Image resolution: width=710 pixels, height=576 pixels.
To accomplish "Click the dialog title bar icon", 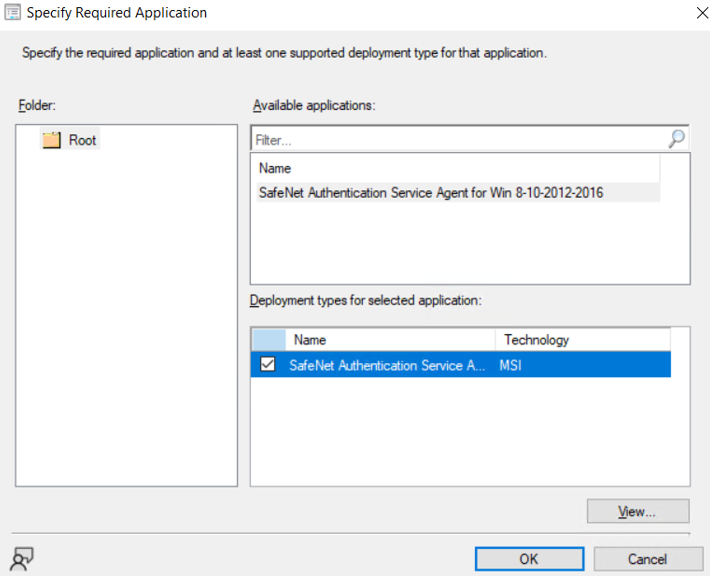I will click(x=12, y=12).
